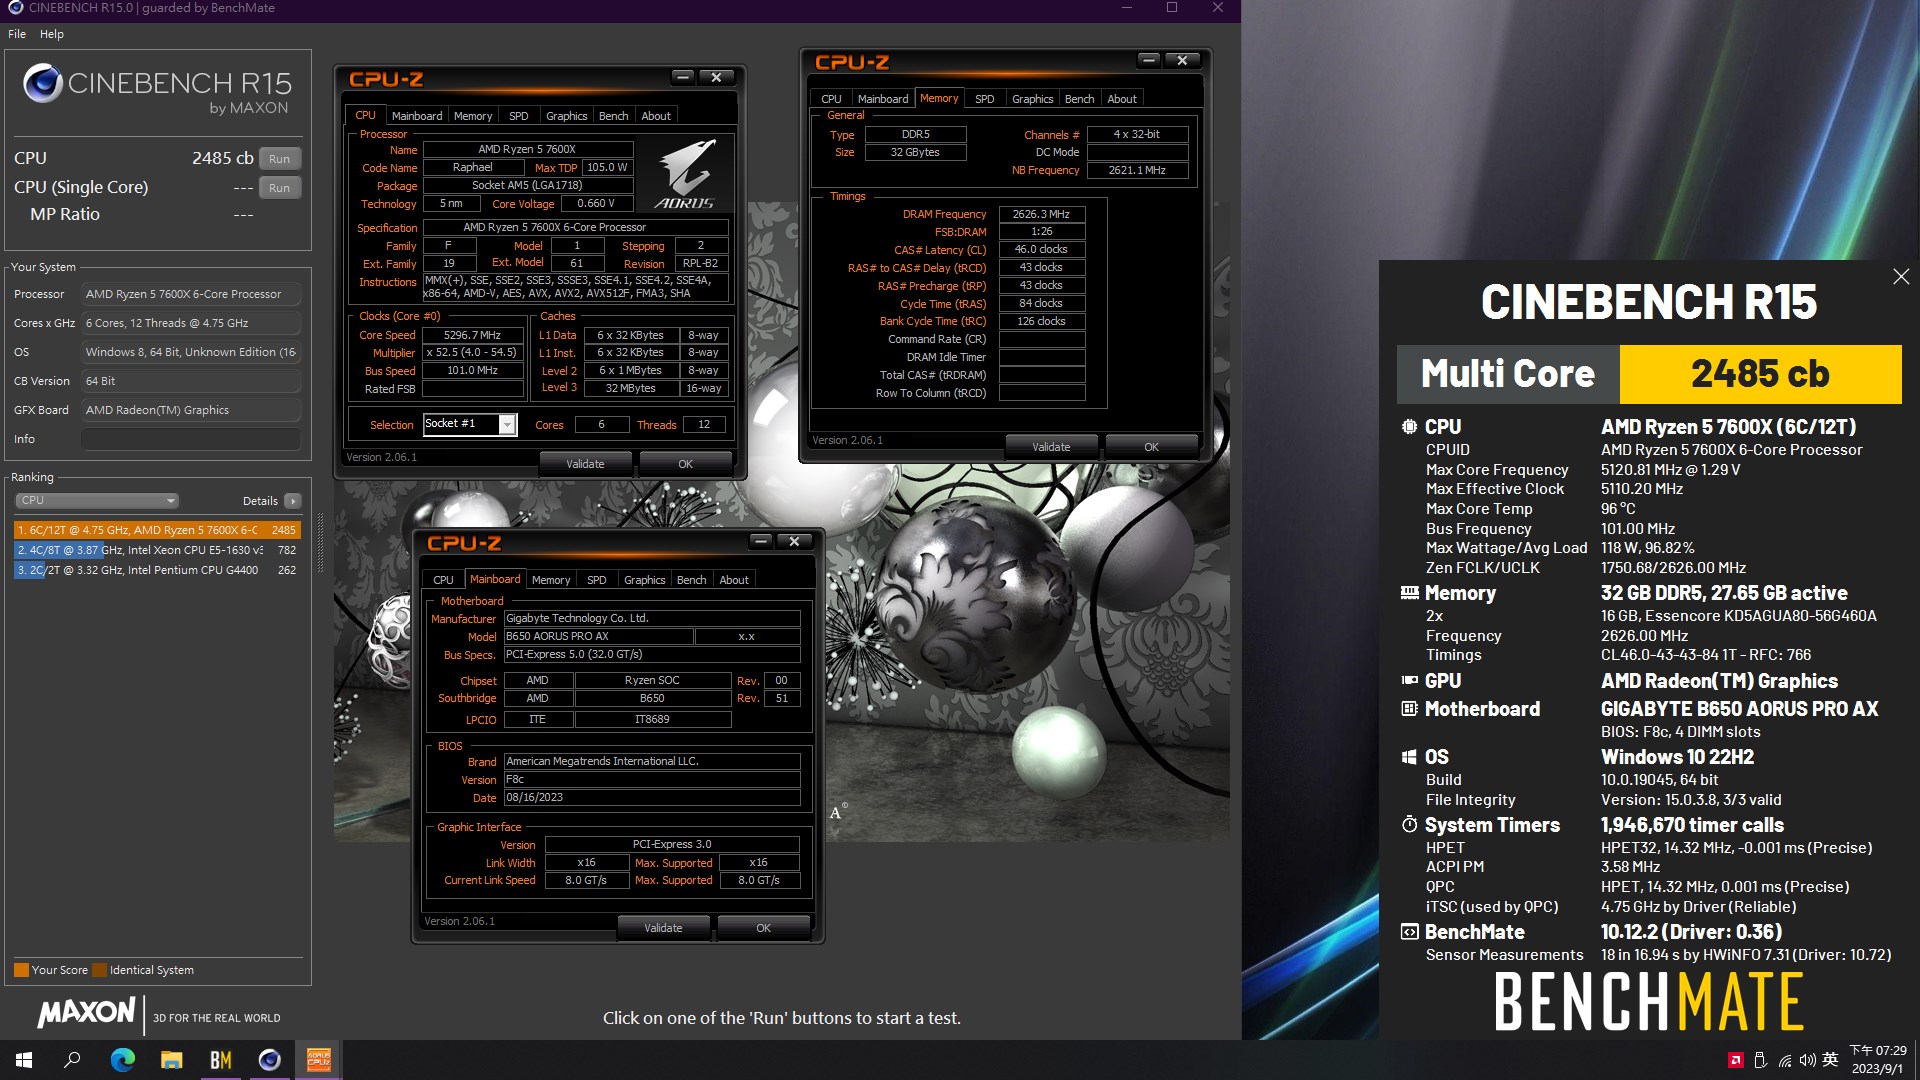1920x1080 pixels.
Task: Click Identical System legend swatch
Action: point(99,970)
